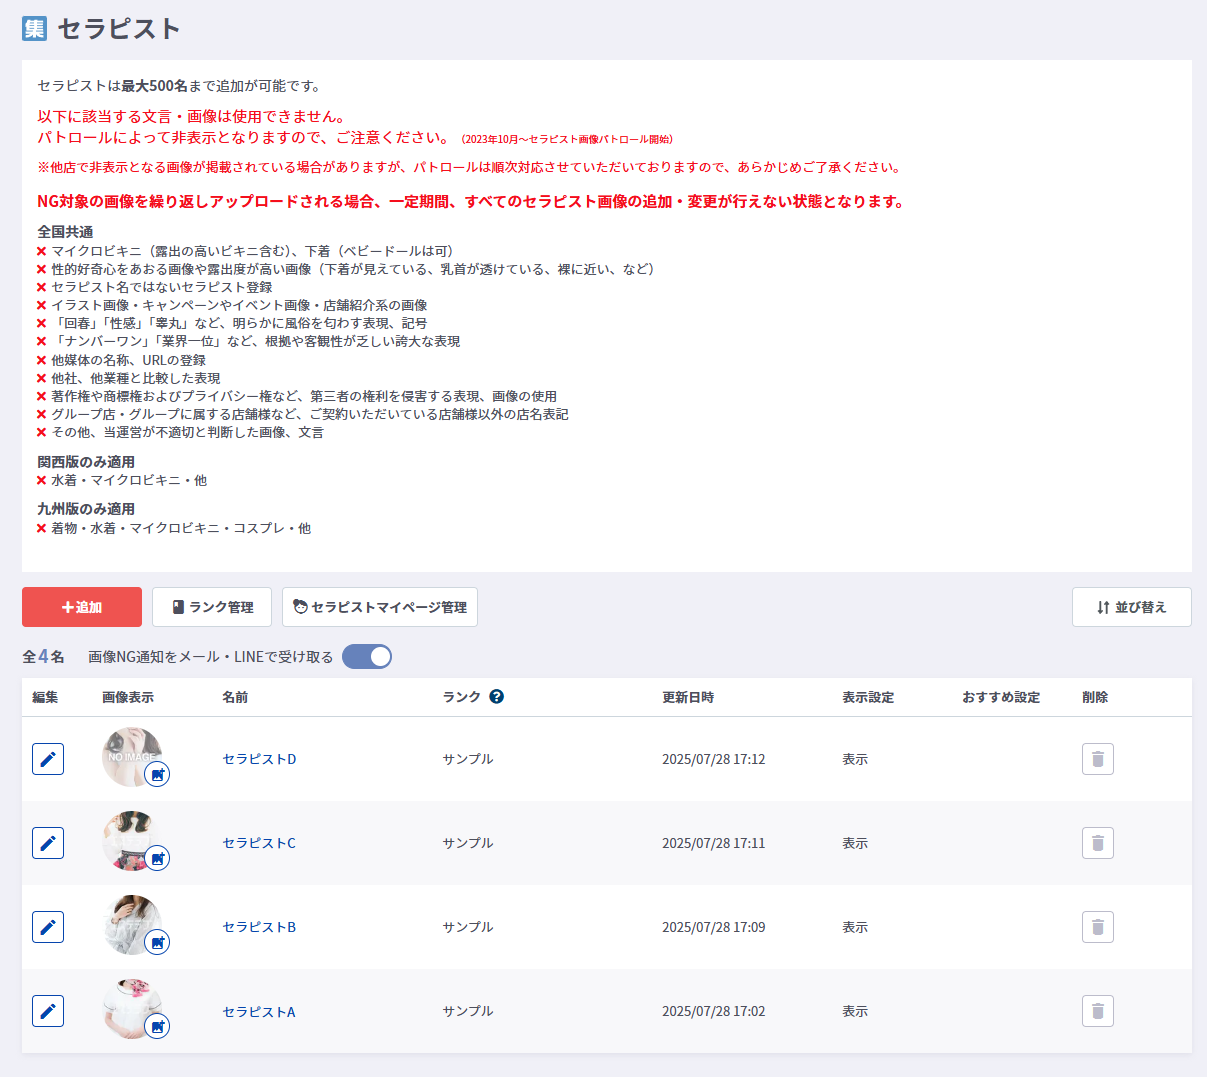Screen dimensions: 1207x1077
Task: Click image change badge on セラピストA photo
Action: [x=157, y=1026]
